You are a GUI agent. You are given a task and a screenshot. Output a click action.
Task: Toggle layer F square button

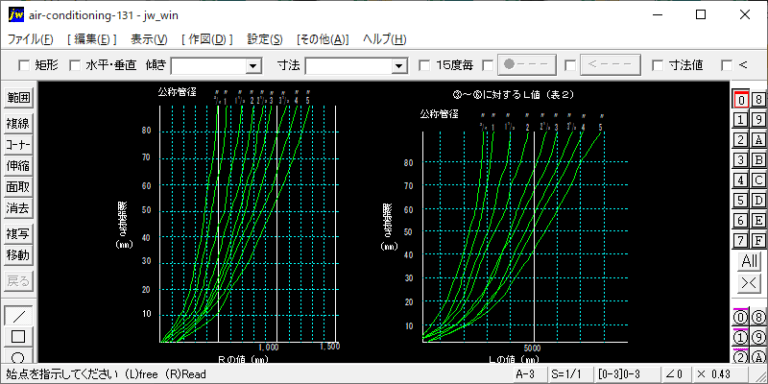point(758,240)
